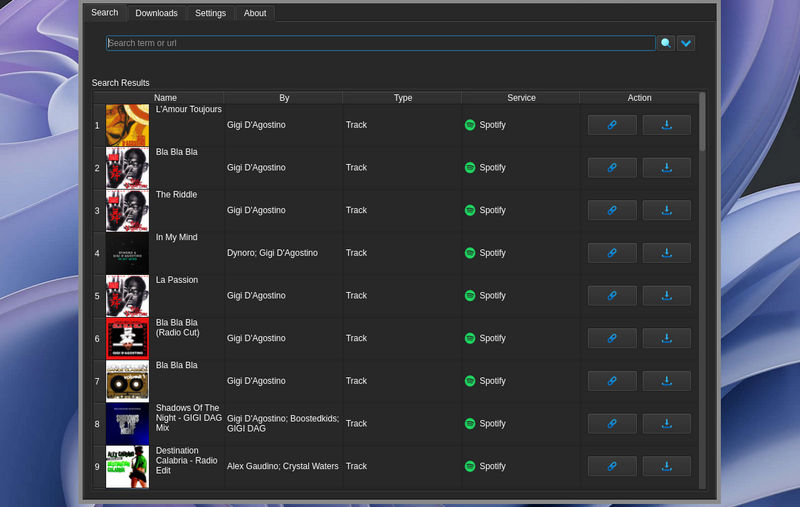Download the In My Mind track

(x=666, y=253)
